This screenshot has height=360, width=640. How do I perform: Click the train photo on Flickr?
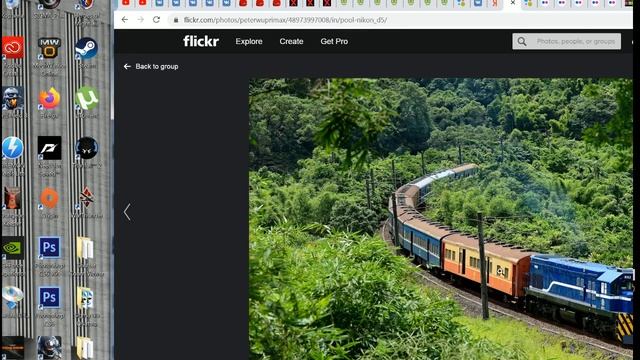pyautogui.click(x=441, y=219)
